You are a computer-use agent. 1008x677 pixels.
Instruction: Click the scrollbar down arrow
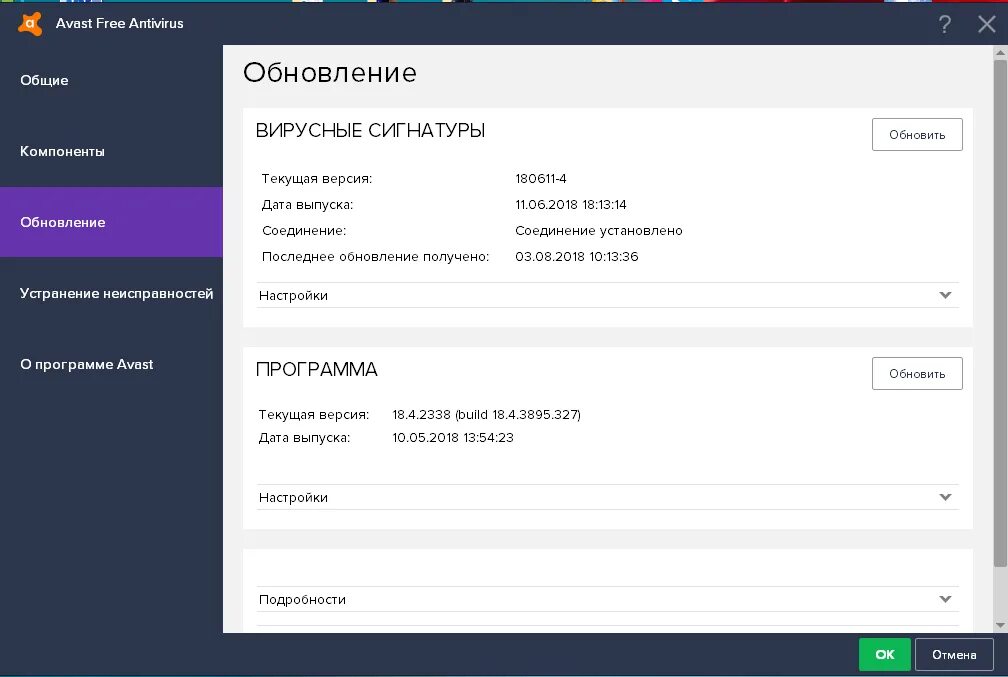point(1000,625)
